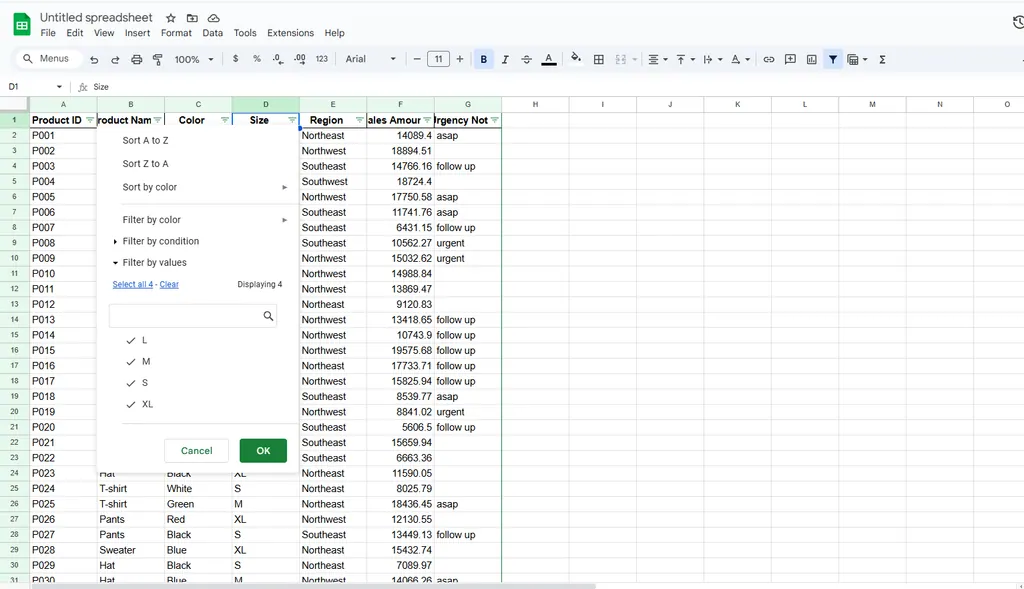Select the paint format tool
1024x589 pixels.
[x=157, y=60]
